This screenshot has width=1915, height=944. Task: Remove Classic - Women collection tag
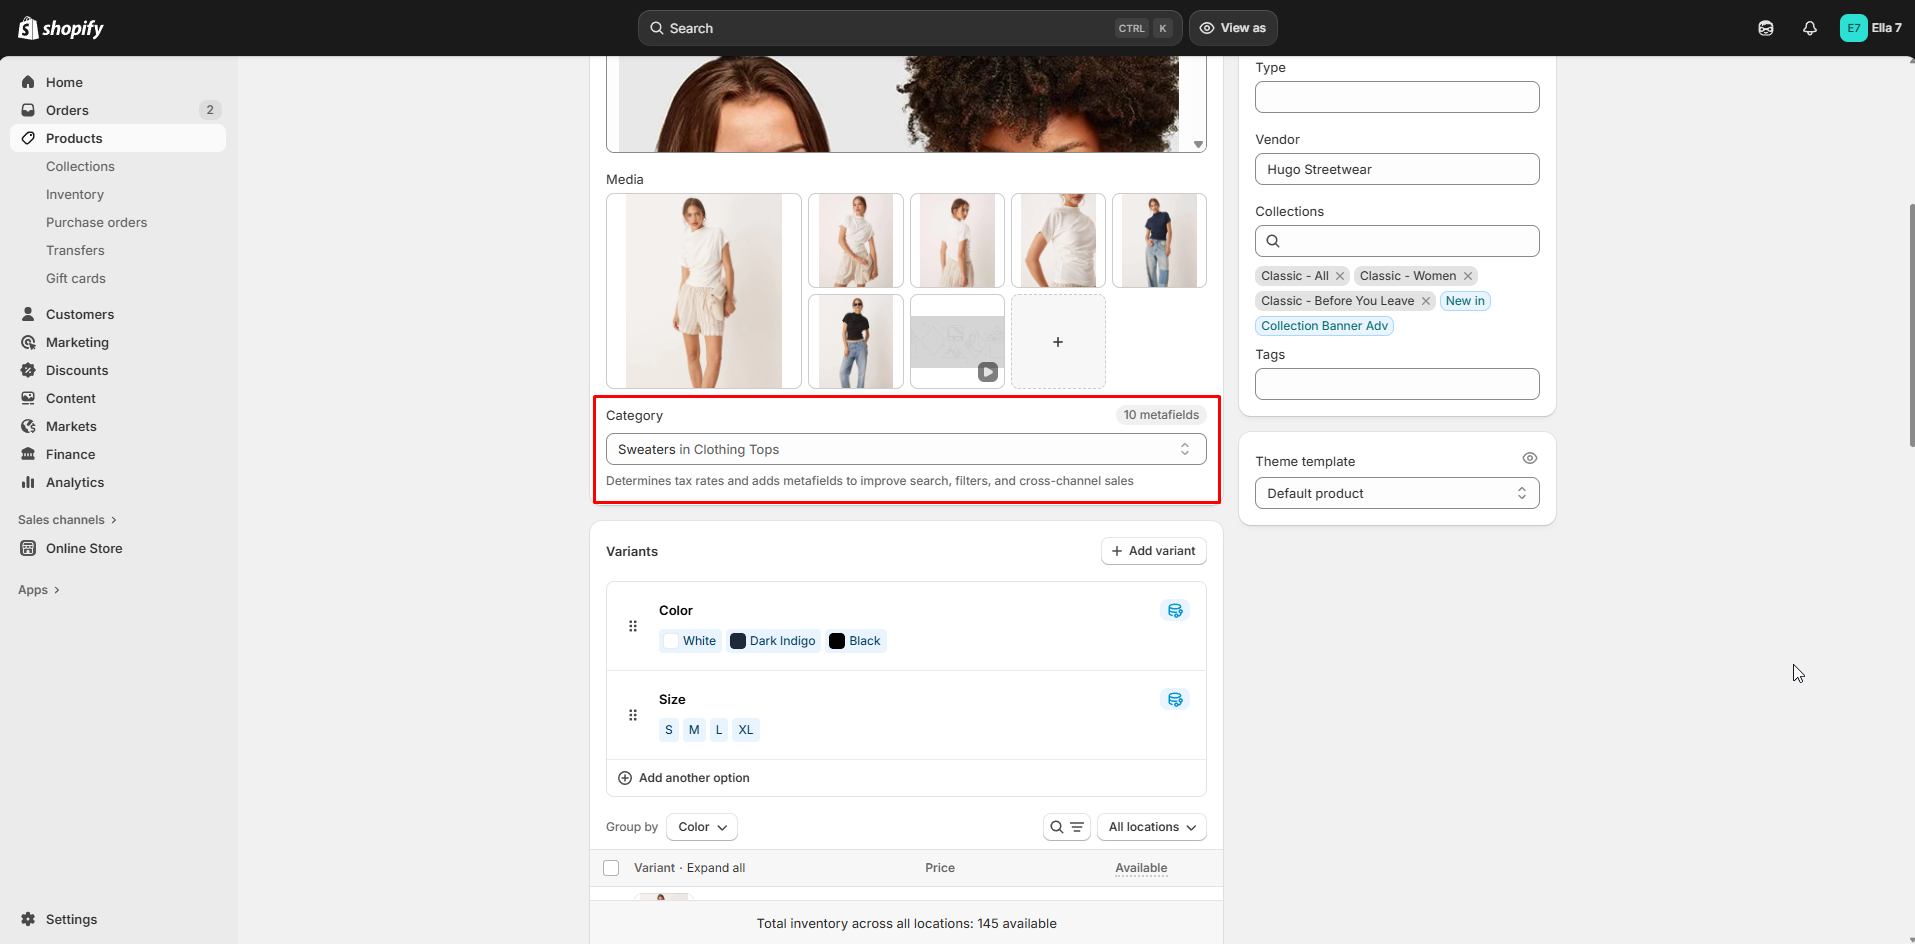pyautogui.click(x=1468, y=276)
